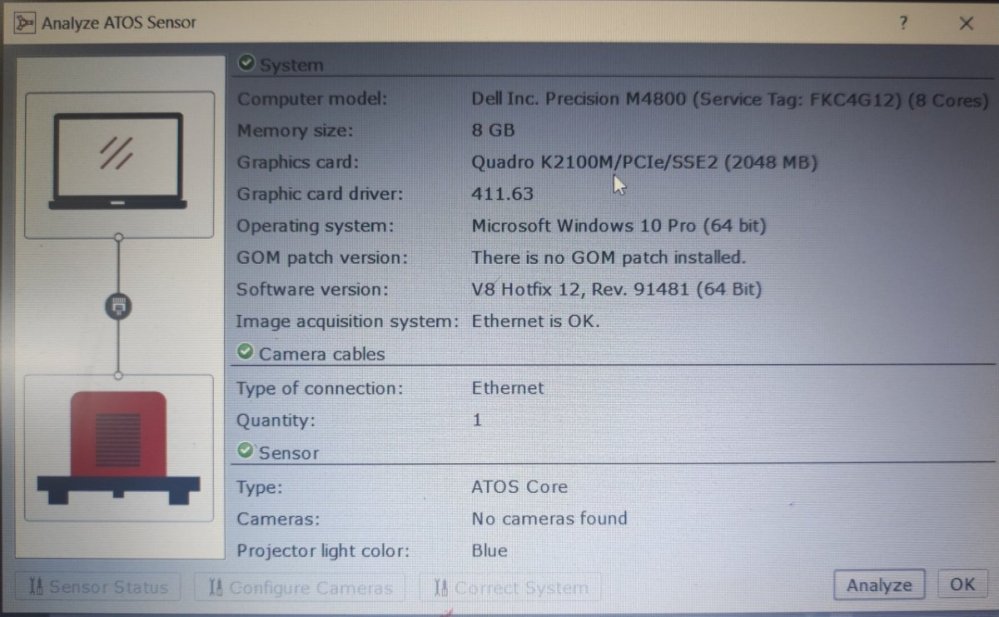This screenshot has width=999, height=617.
Task: Click the Analyze ATOS Sensor title bar icon
Action: (24, 23)
